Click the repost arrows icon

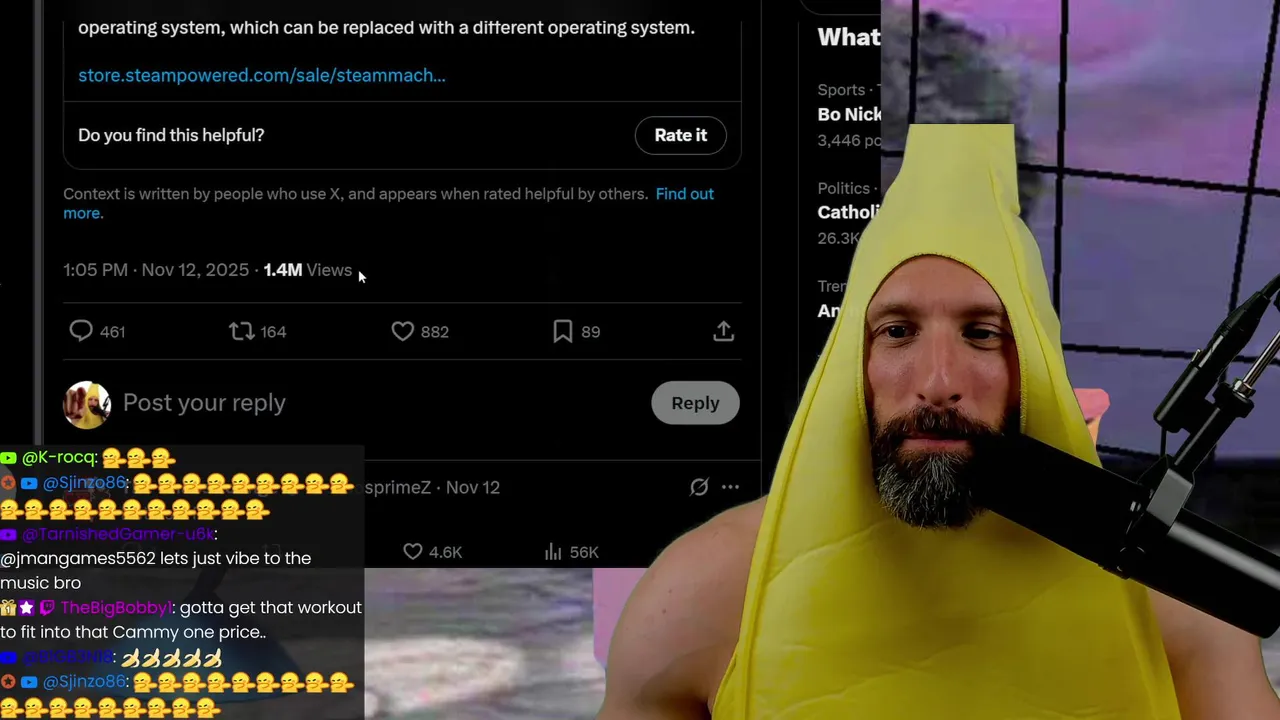coord(242,331)
